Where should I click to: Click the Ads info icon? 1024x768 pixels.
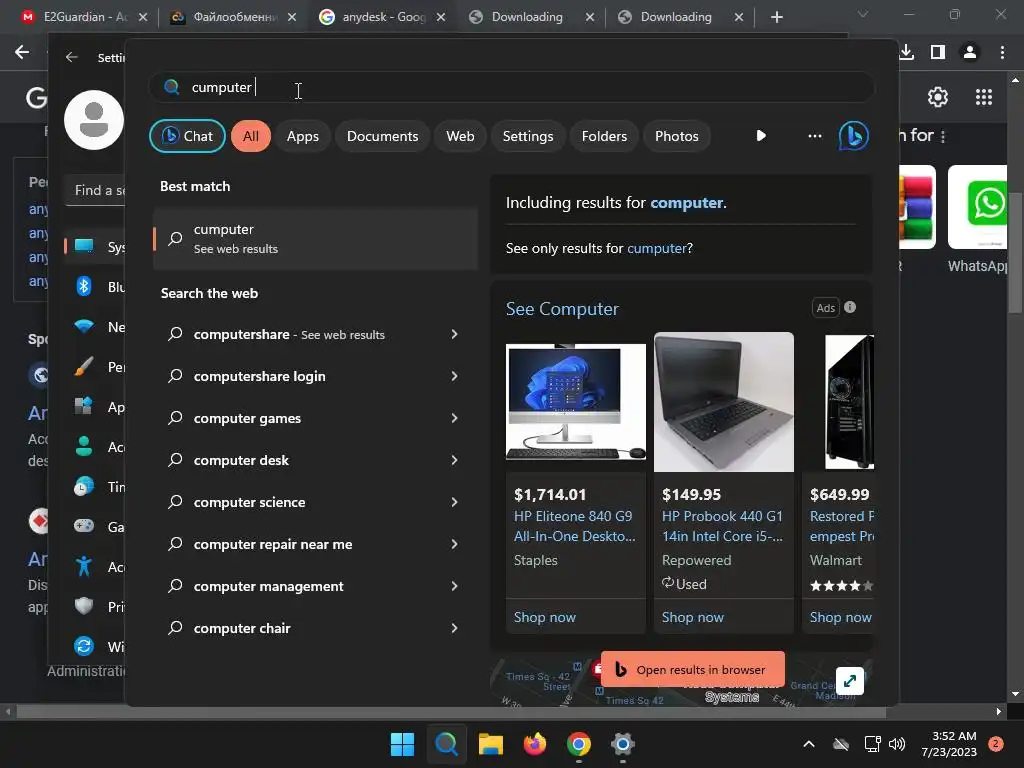(850, 307)
